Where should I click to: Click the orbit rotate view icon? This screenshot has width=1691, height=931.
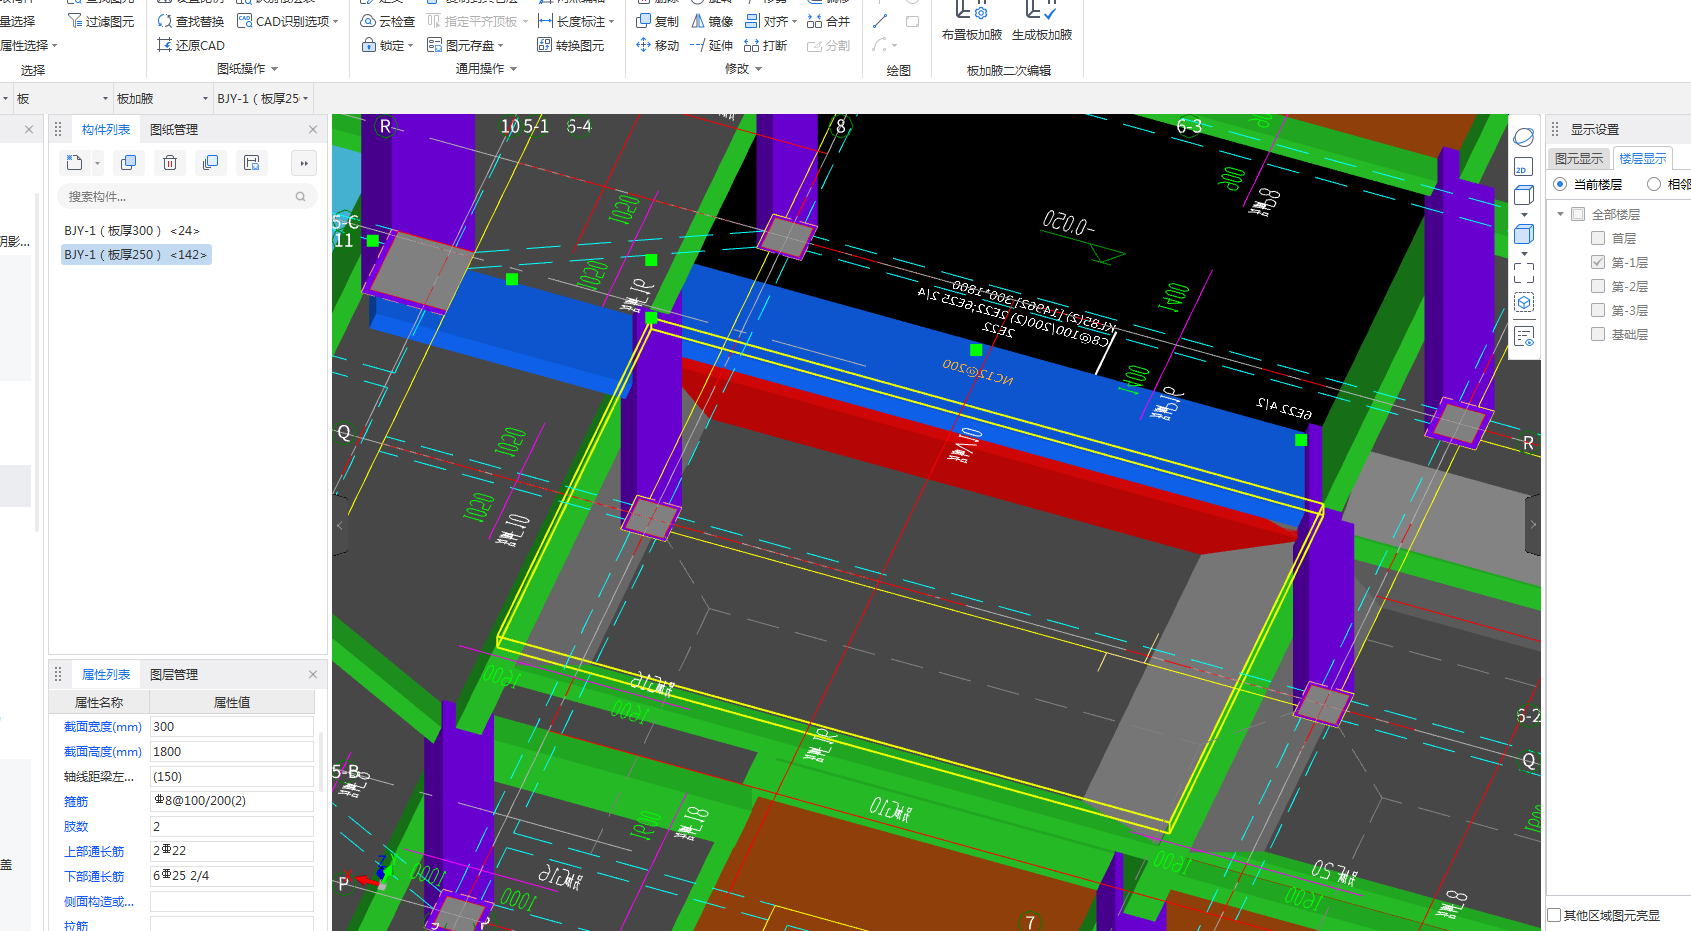tap(1523, 137)
